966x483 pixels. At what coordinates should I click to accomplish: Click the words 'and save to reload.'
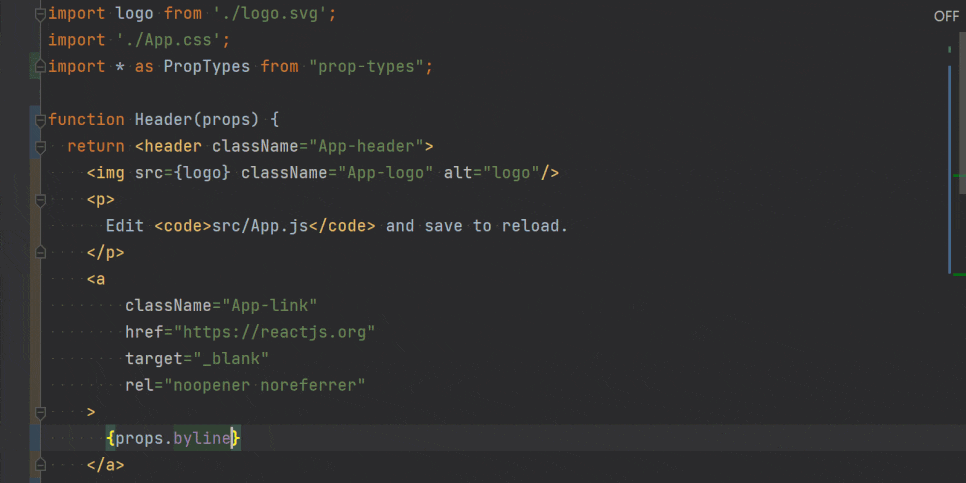click(476, 225)
